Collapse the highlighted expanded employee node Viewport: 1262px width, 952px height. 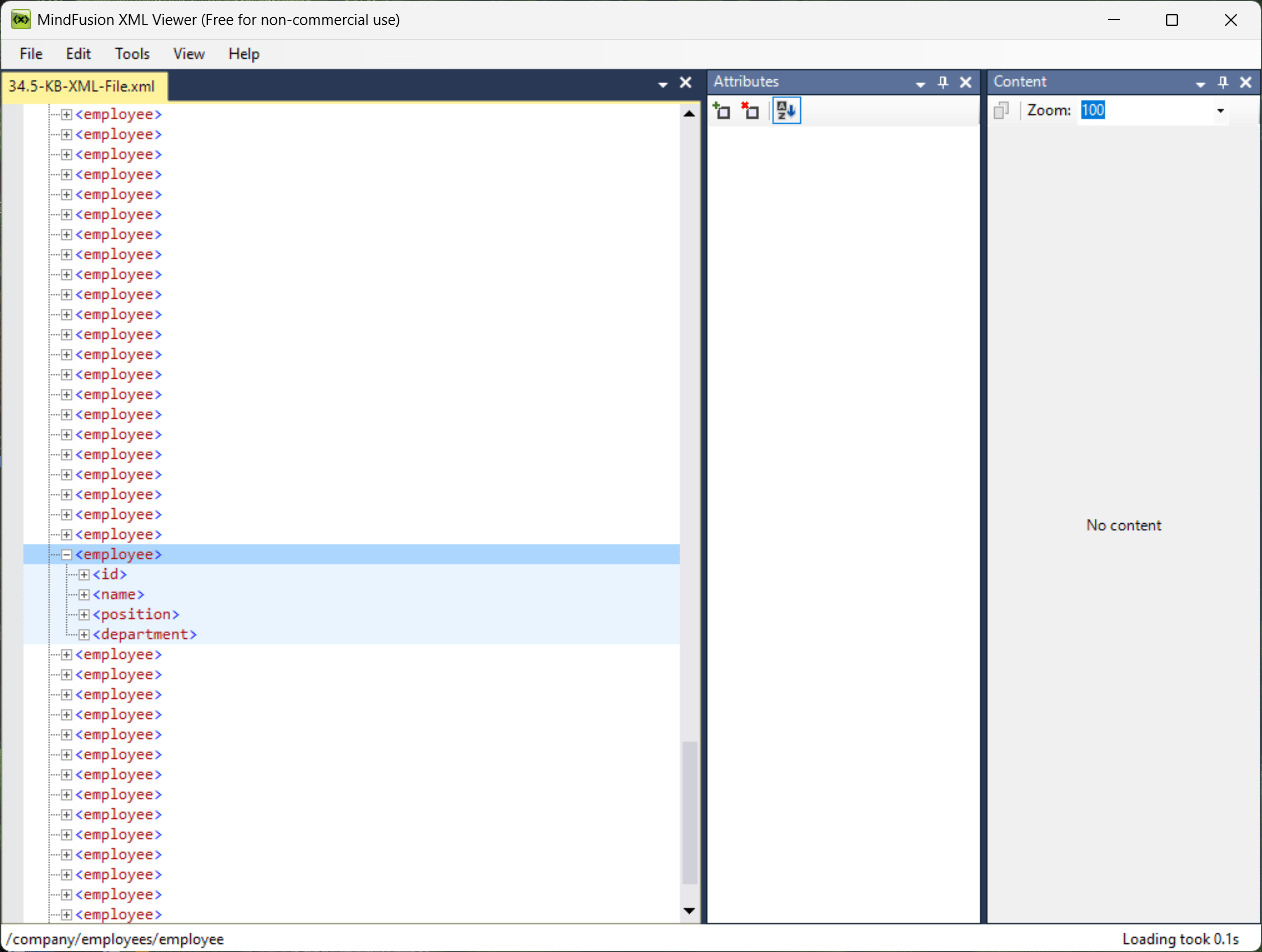pyautogui.click(x=67, y=554)
